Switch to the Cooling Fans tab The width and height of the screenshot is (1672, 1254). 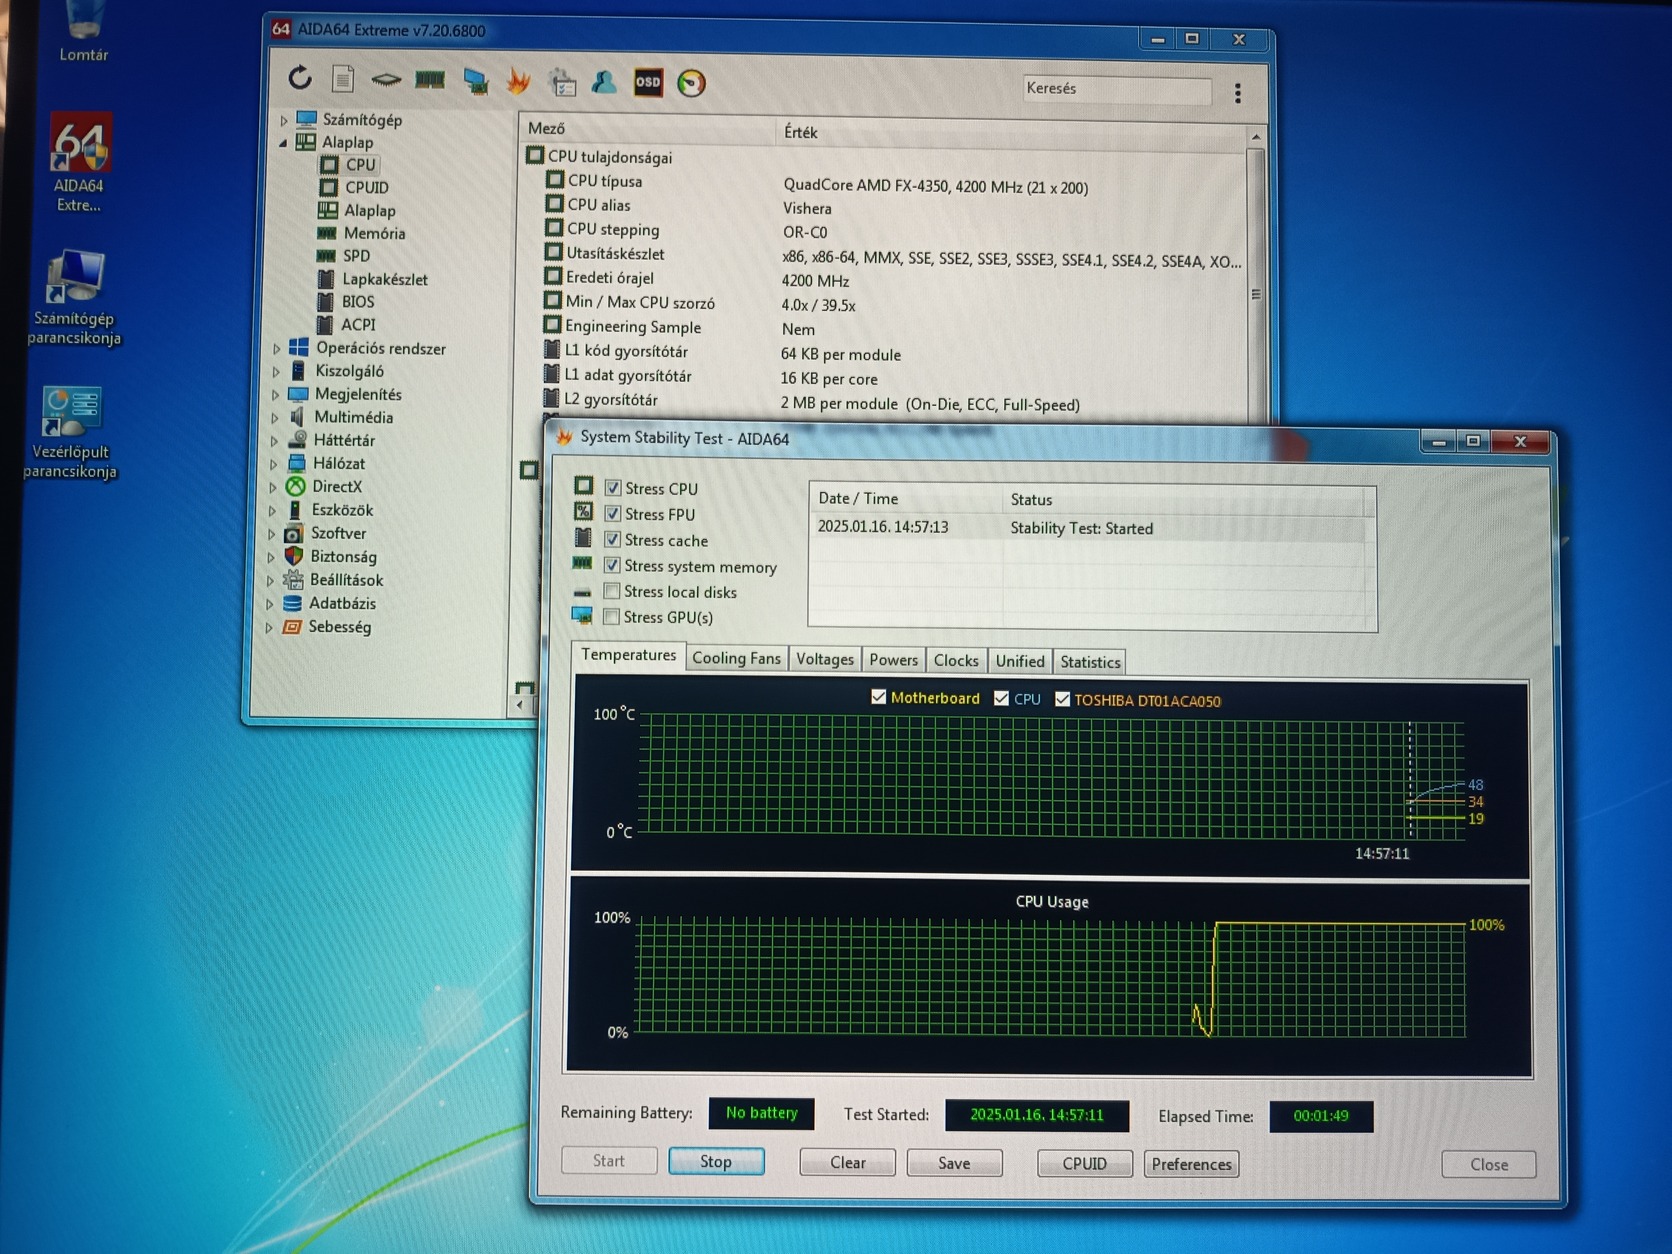point(736,658)
